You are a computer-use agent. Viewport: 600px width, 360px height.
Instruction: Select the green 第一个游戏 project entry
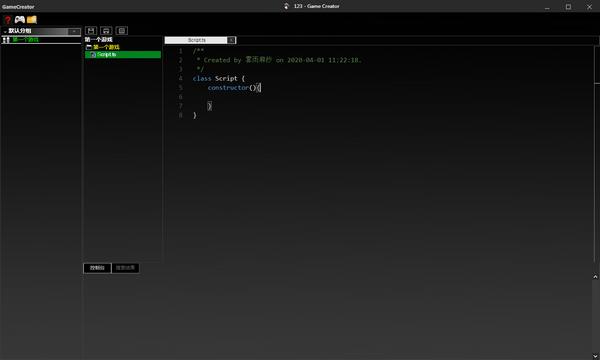click(26, 39)
